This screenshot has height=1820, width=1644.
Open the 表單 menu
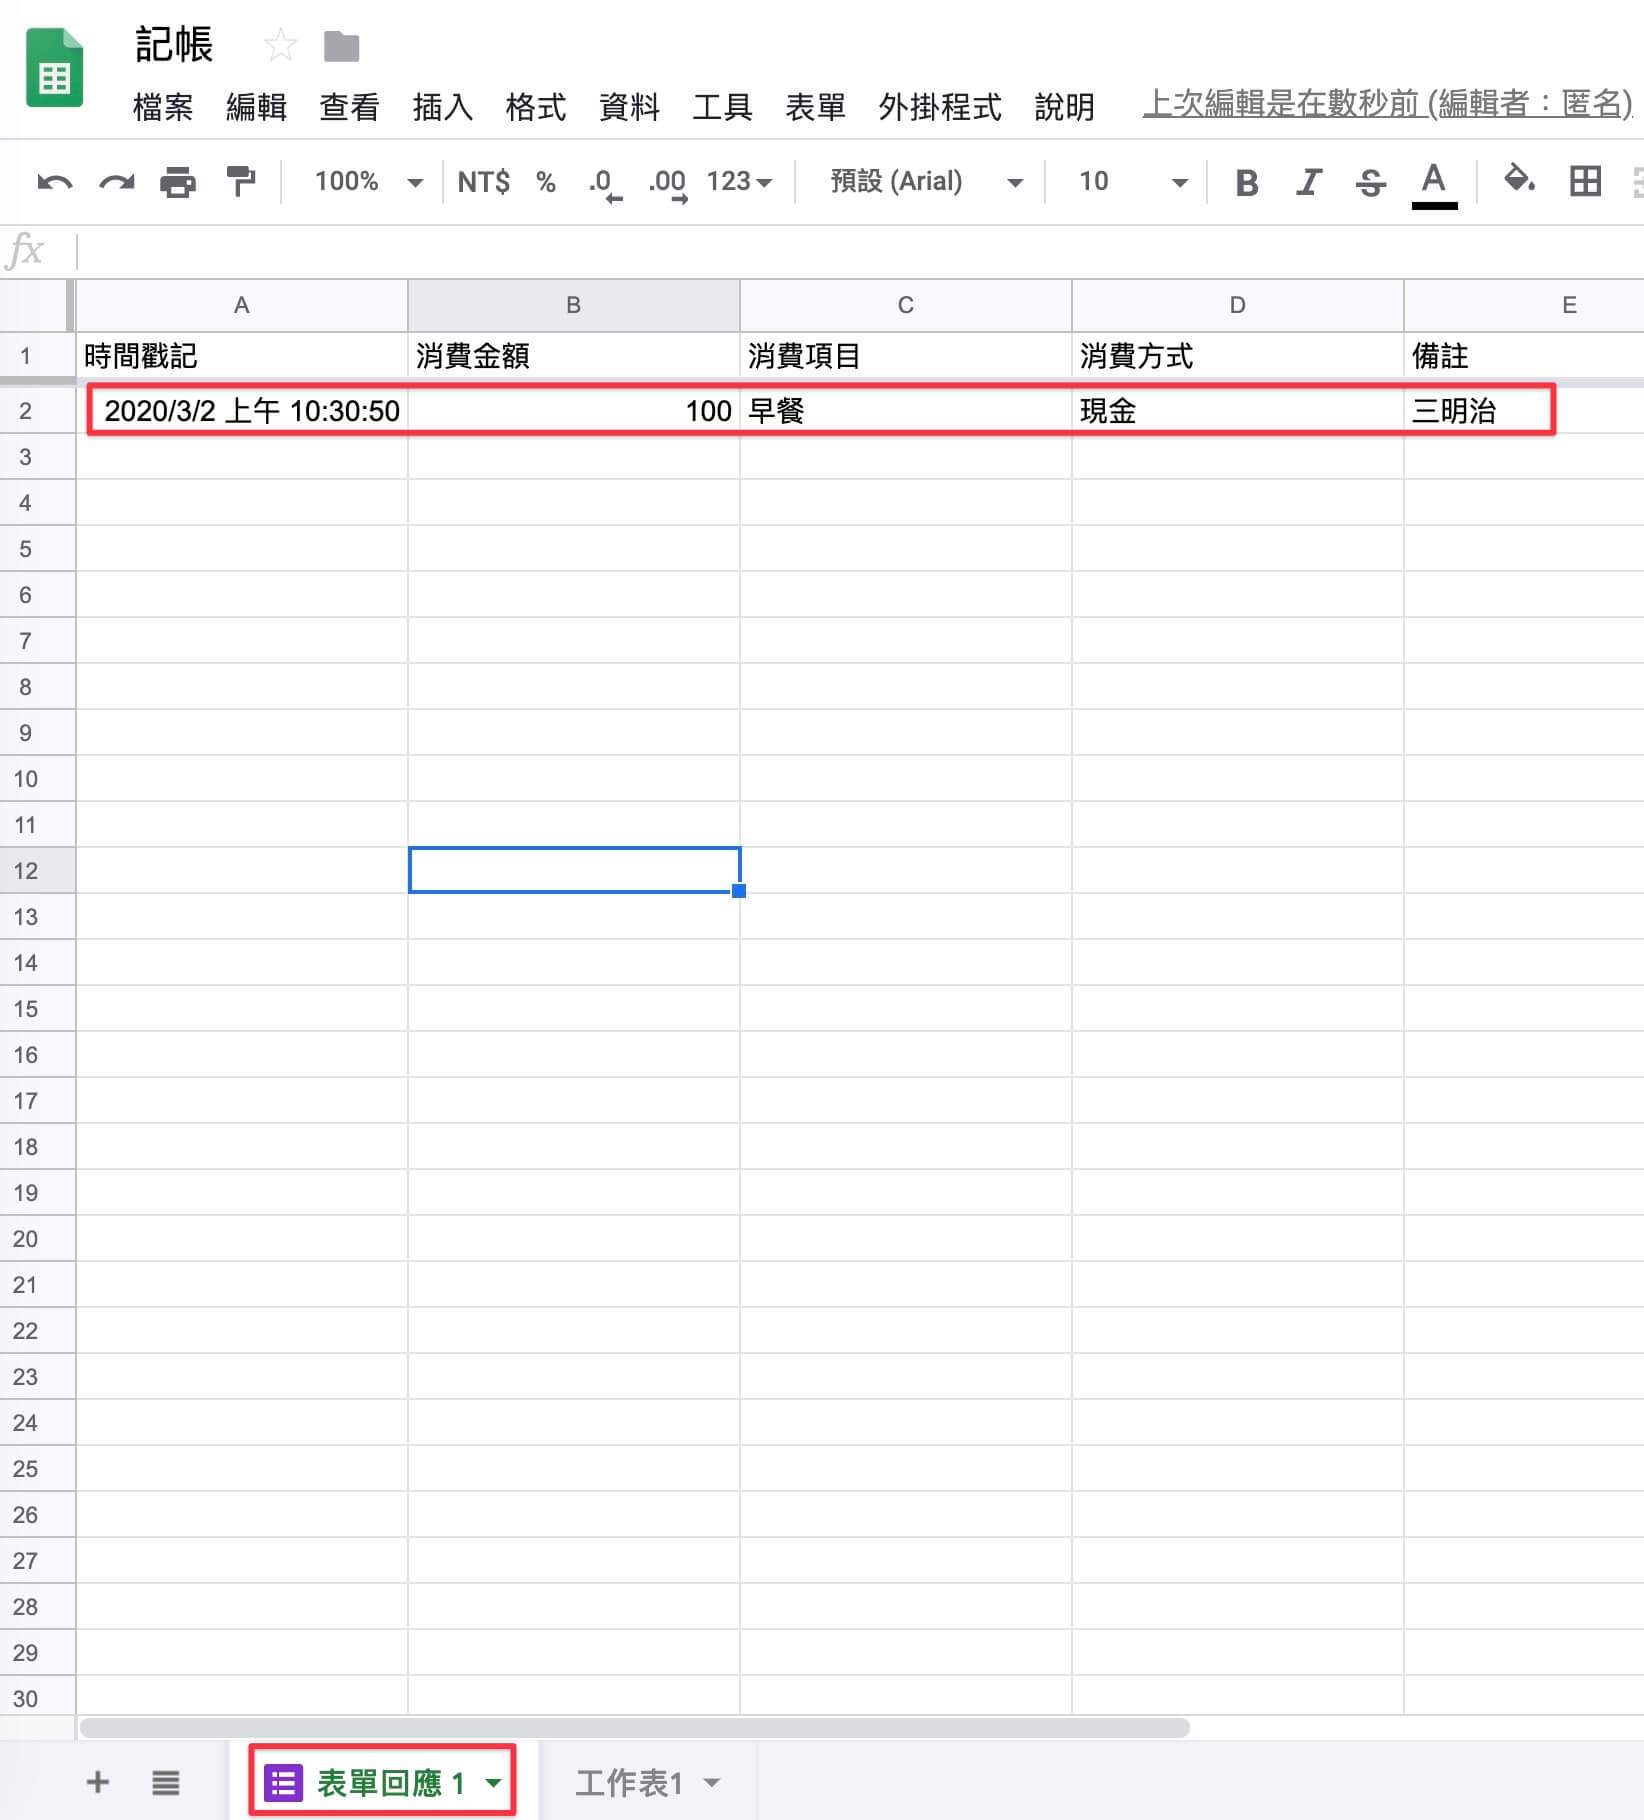tap(815, 107)
